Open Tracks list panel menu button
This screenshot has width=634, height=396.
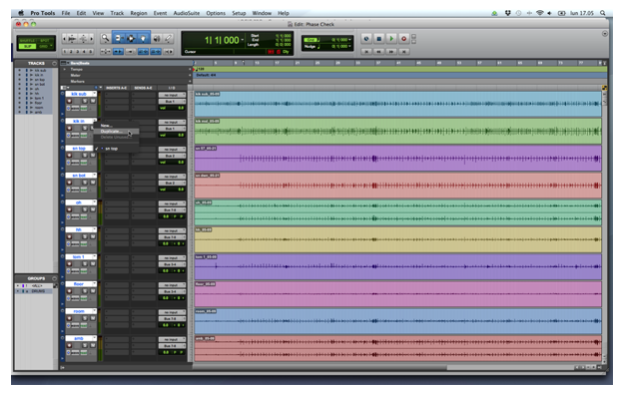point(54,64)
